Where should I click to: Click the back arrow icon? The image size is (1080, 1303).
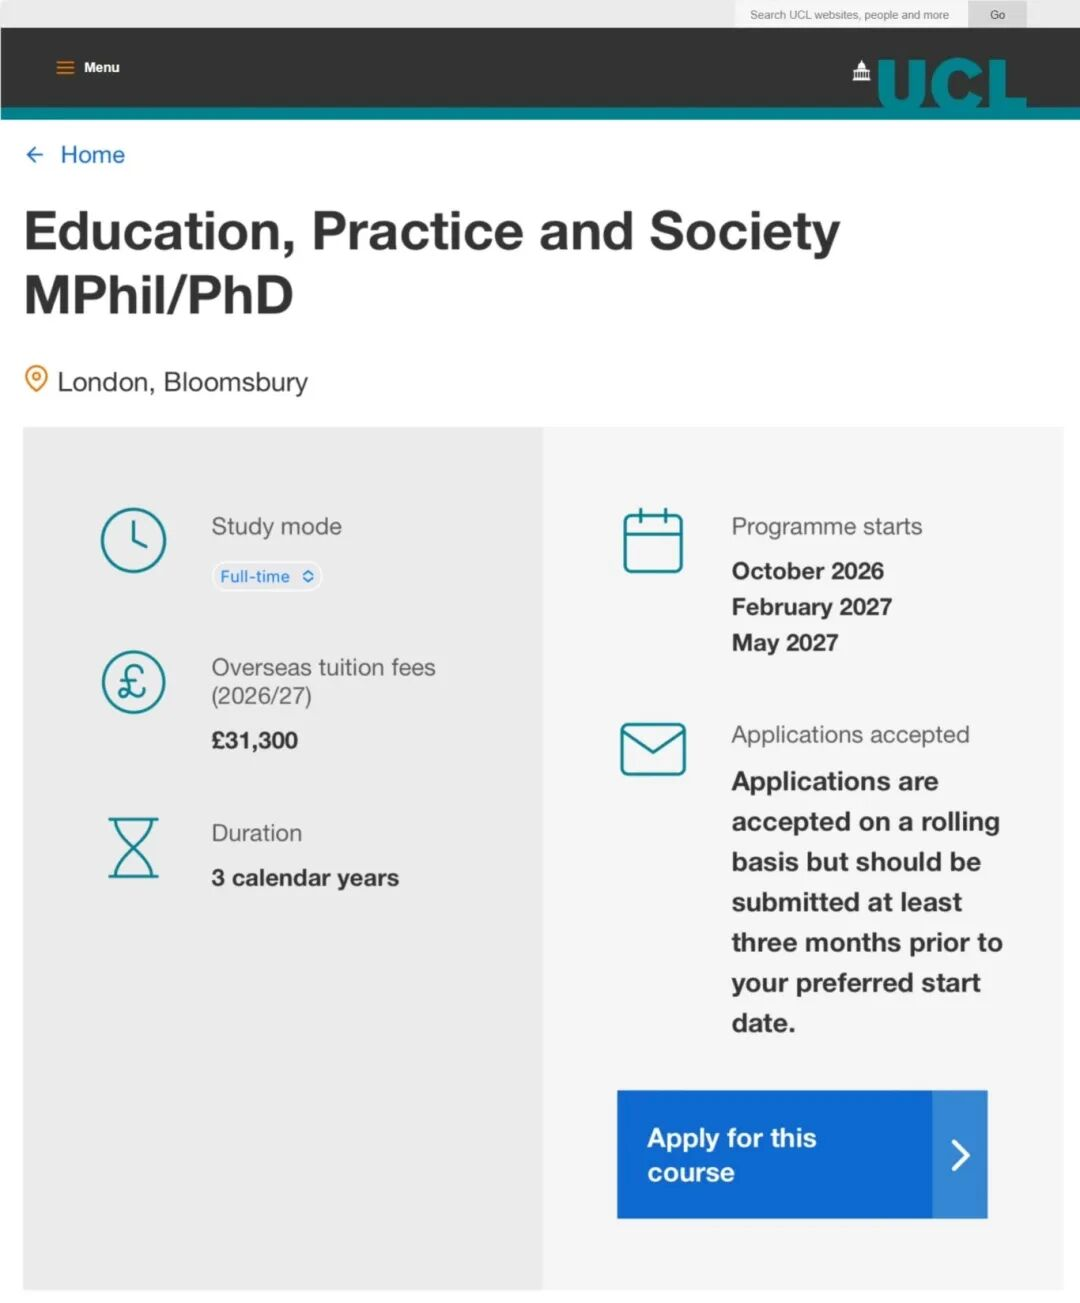(x=35, y=155)
